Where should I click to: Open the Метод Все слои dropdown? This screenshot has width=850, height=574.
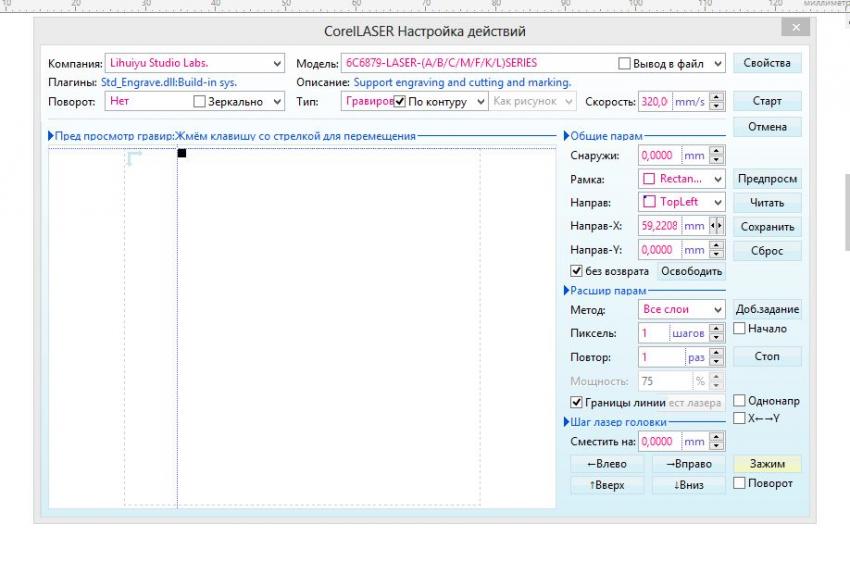(x=717, y=310)
